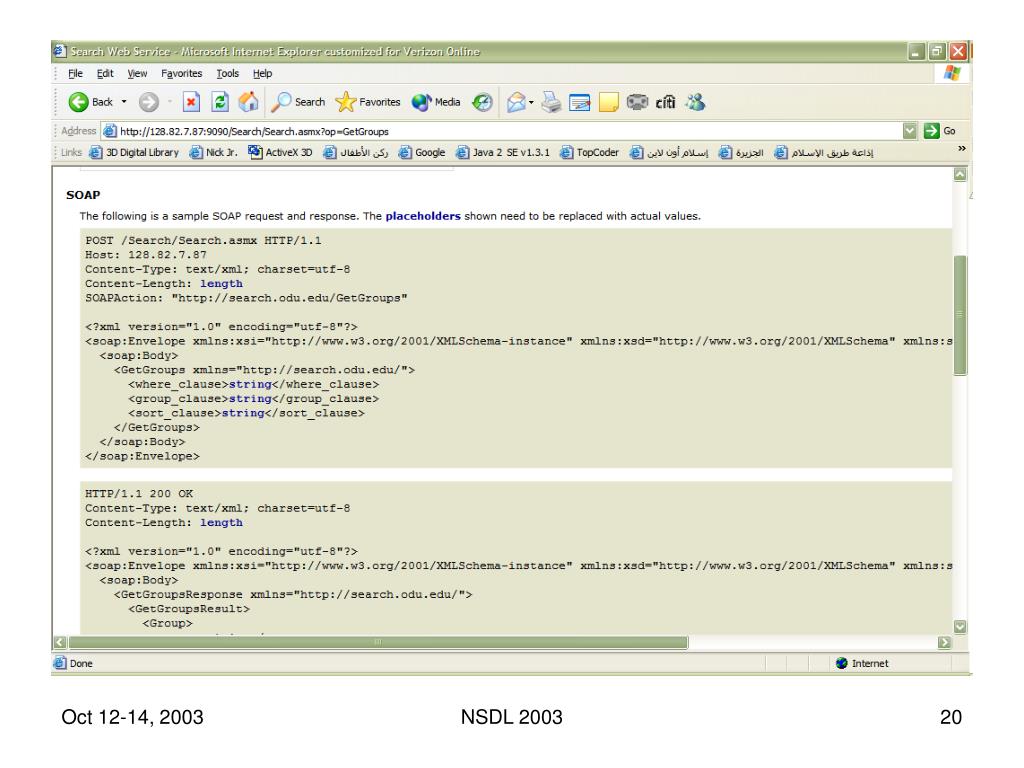Screen dimensions: 1024x768
Task: Open the Help menu
Action: pos(263,74)
